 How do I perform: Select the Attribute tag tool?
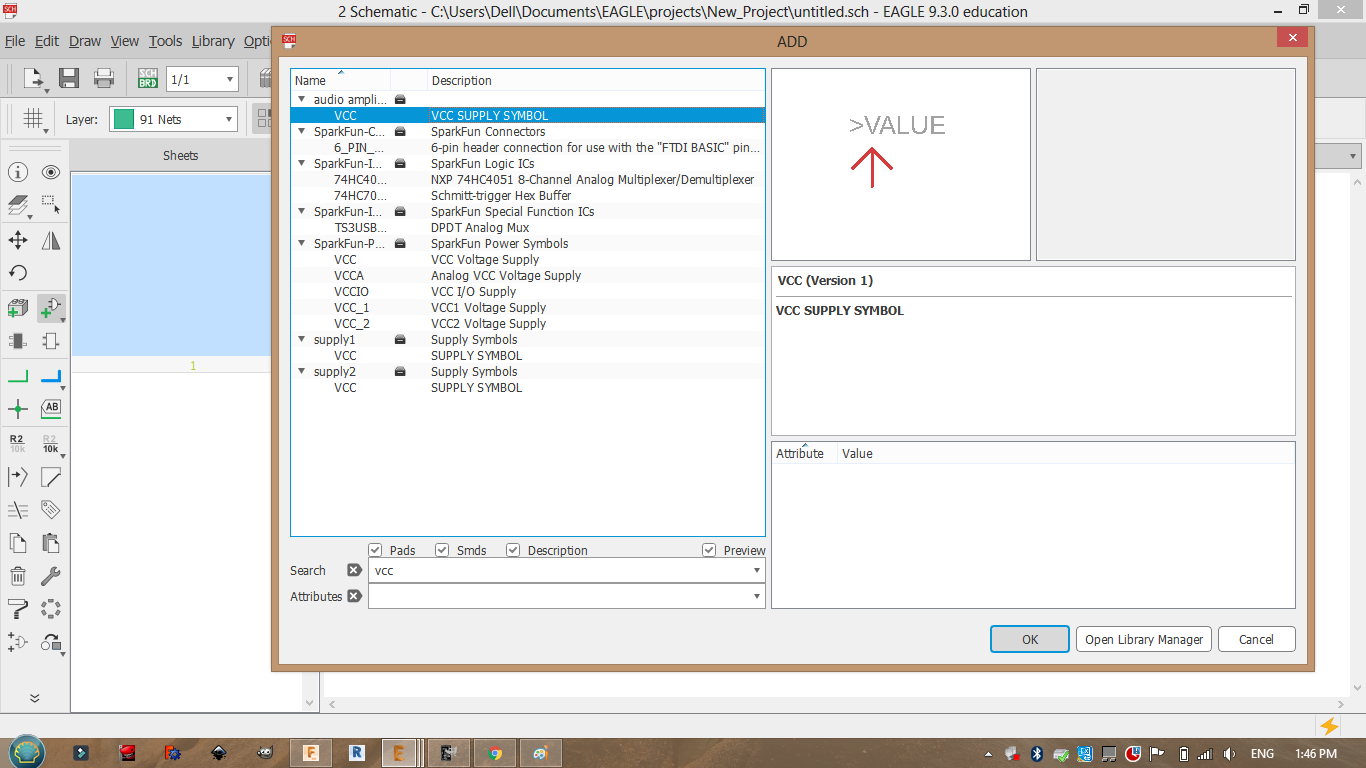[51, 510]
